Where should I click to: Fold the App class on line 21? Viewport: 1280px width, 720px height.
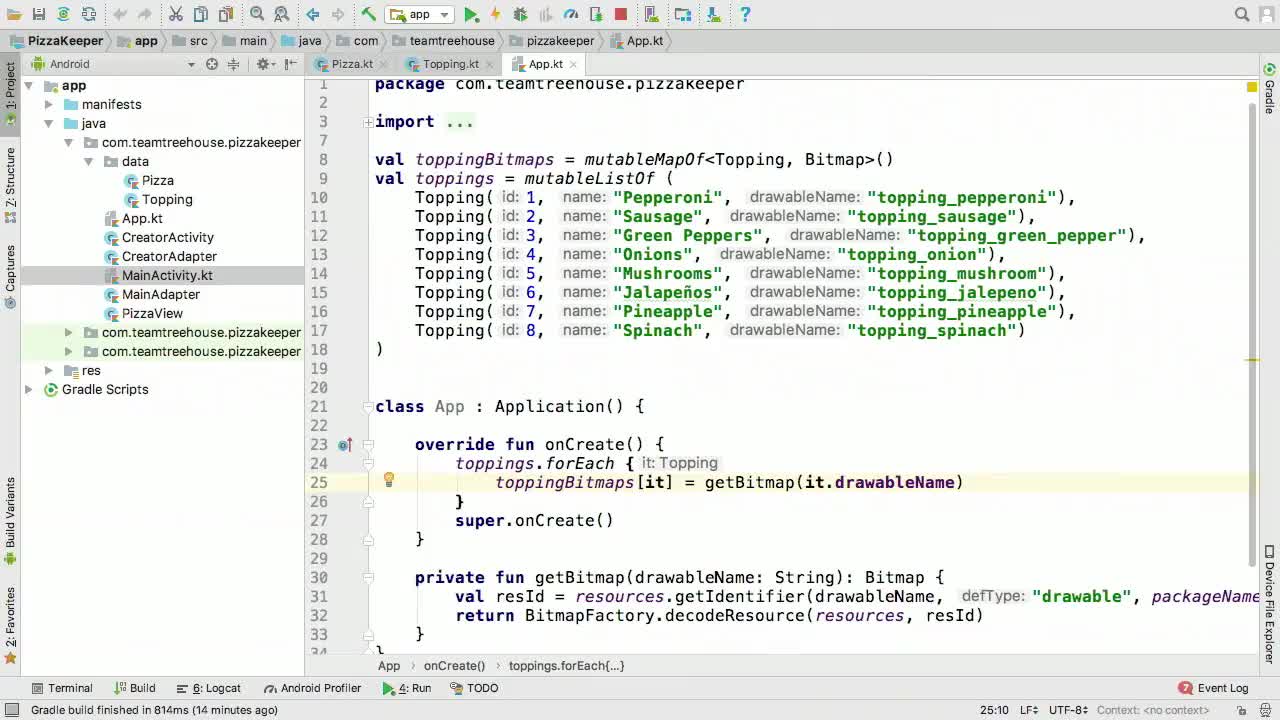(368, 407)
